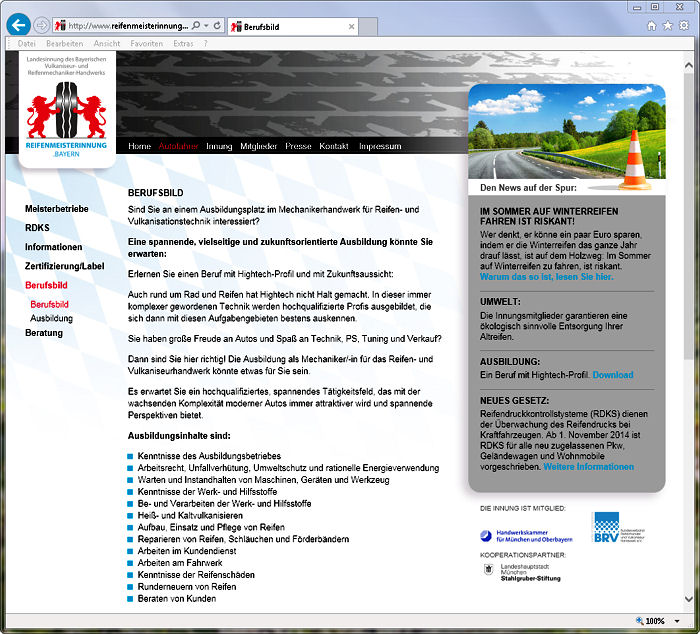Viewport: 700px width, 634px height.
Task: Open the Extras menu
Action: pos(183,44)
